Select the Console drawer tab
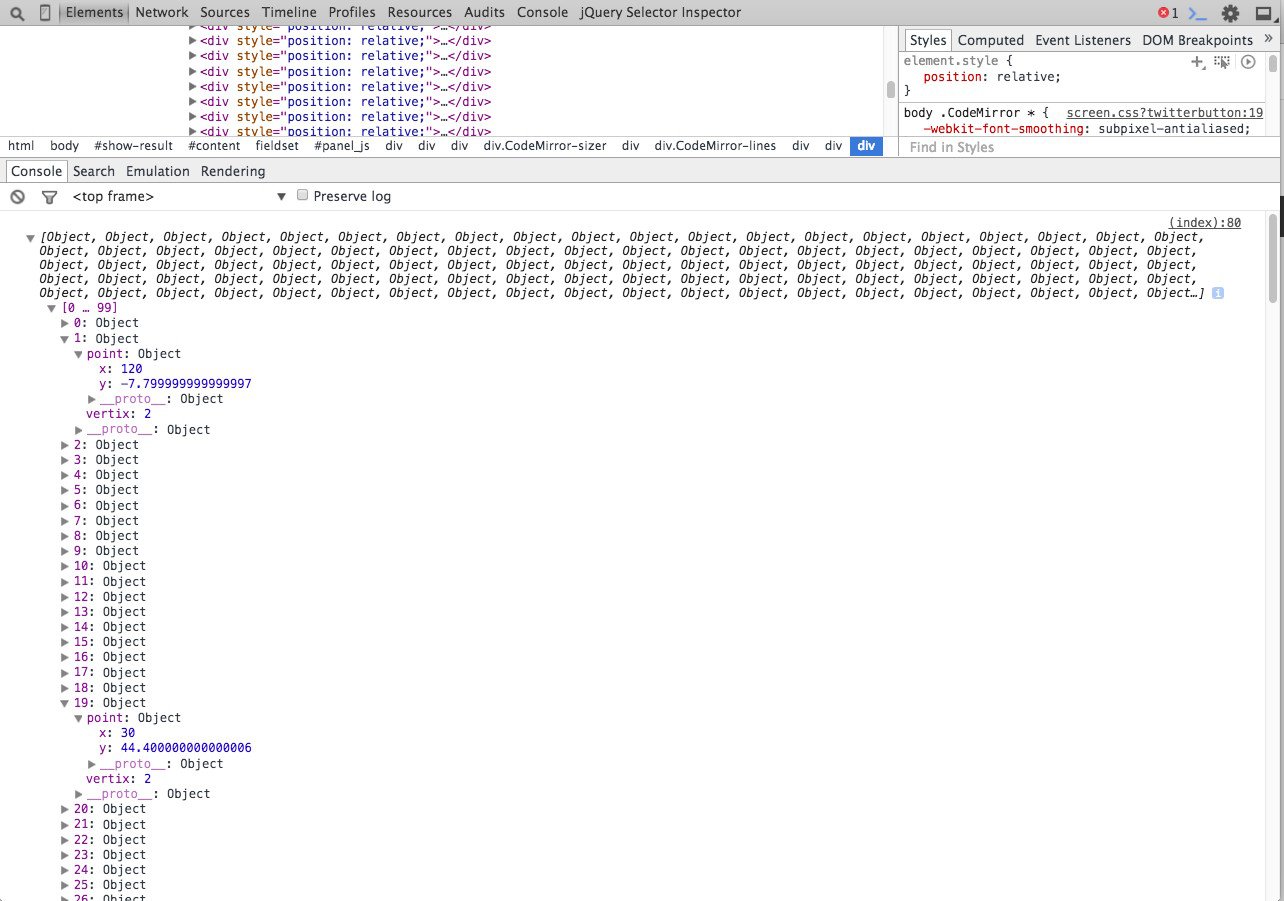The image size is (1284, 901). pyautogui.click(x=37, y=171)
